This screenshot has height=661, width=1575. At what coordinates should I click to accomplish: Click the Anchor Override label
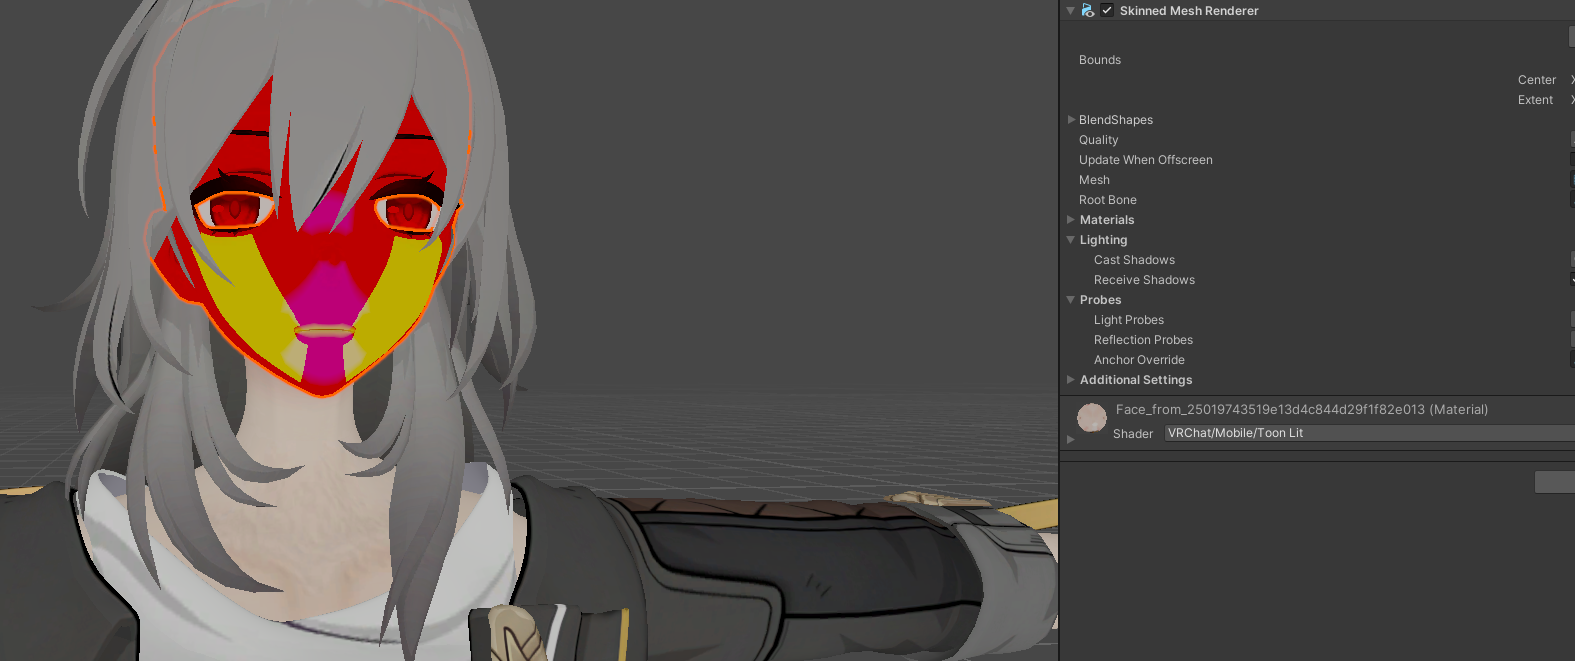point(1139,360)
